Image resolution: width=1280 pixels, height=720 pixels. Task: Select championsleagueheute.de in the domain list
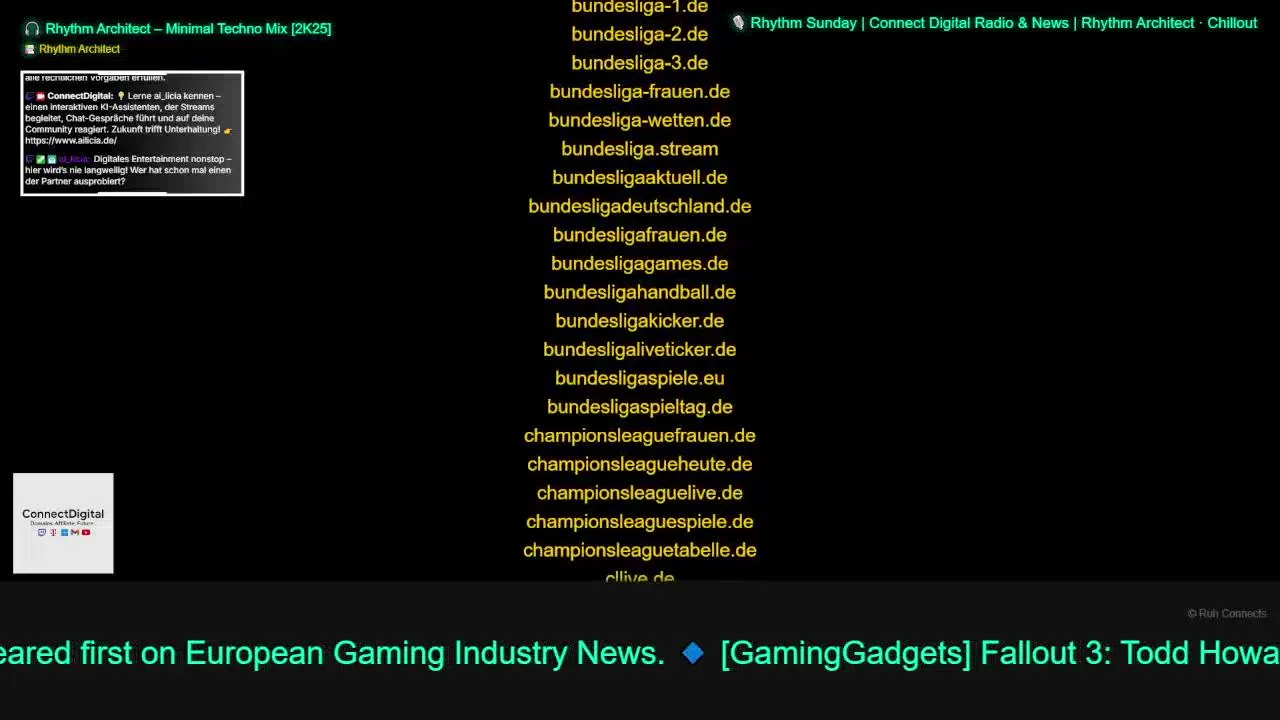pos(640,464)
